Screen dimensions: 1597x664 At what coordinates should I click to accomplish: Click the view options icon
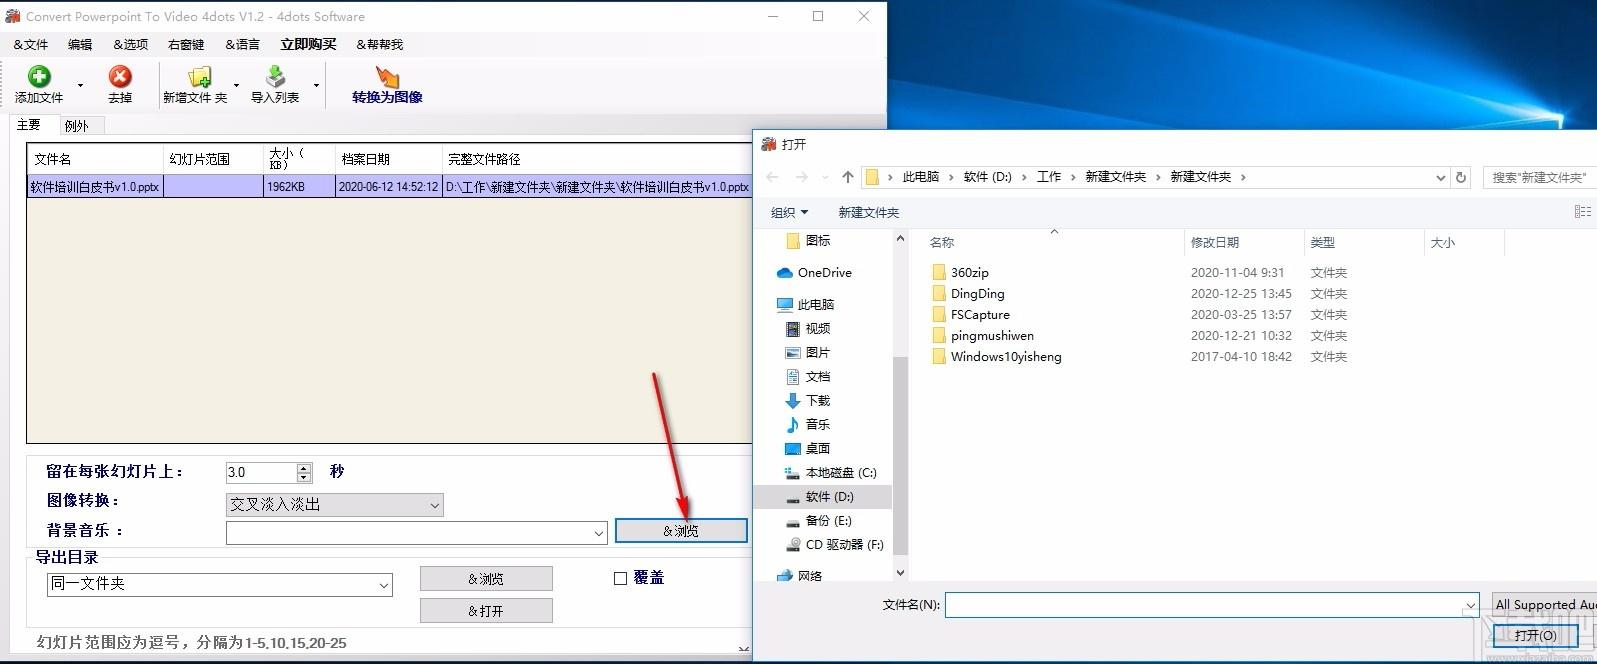pos(1583,212)
